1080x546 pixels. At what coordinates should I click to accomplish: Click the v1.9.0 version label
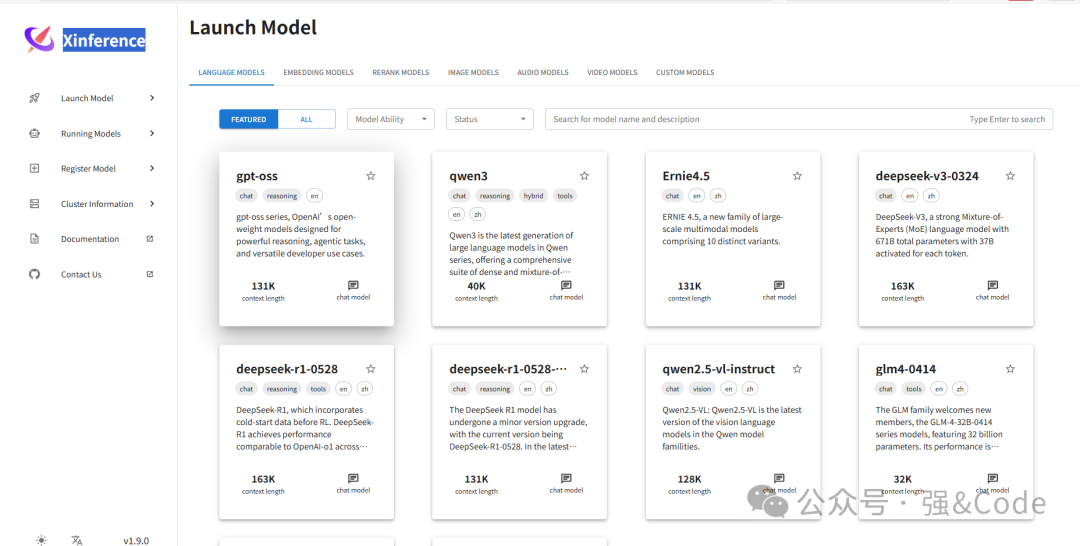click(136, 540)
